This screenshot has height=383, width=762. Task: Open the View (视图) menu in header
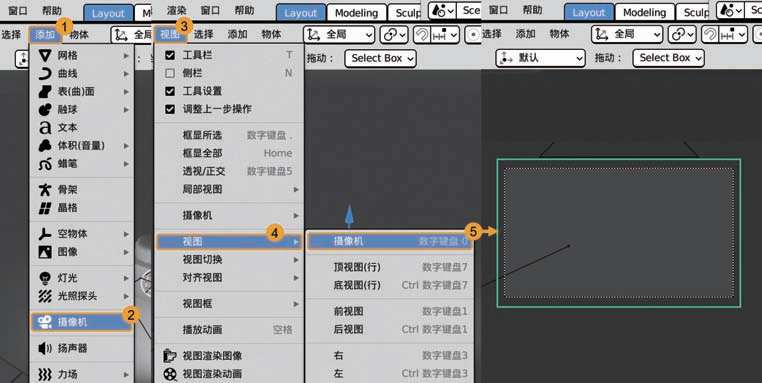170,34
